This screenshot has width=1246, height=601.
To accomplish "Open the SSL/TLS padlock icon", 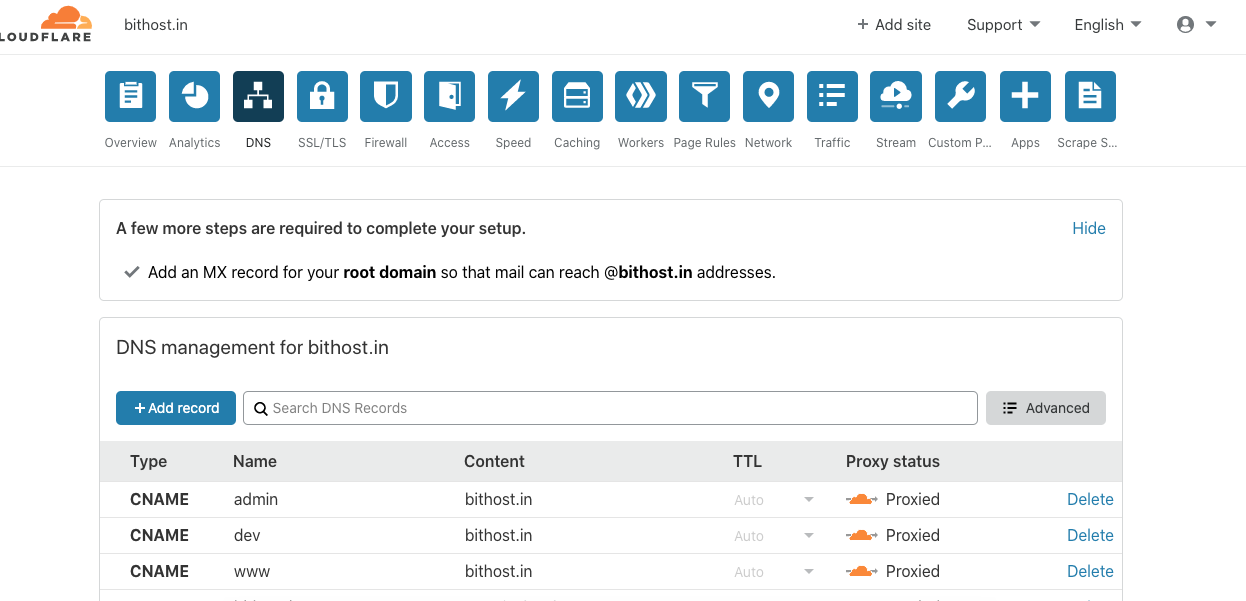I will (322, 96).
